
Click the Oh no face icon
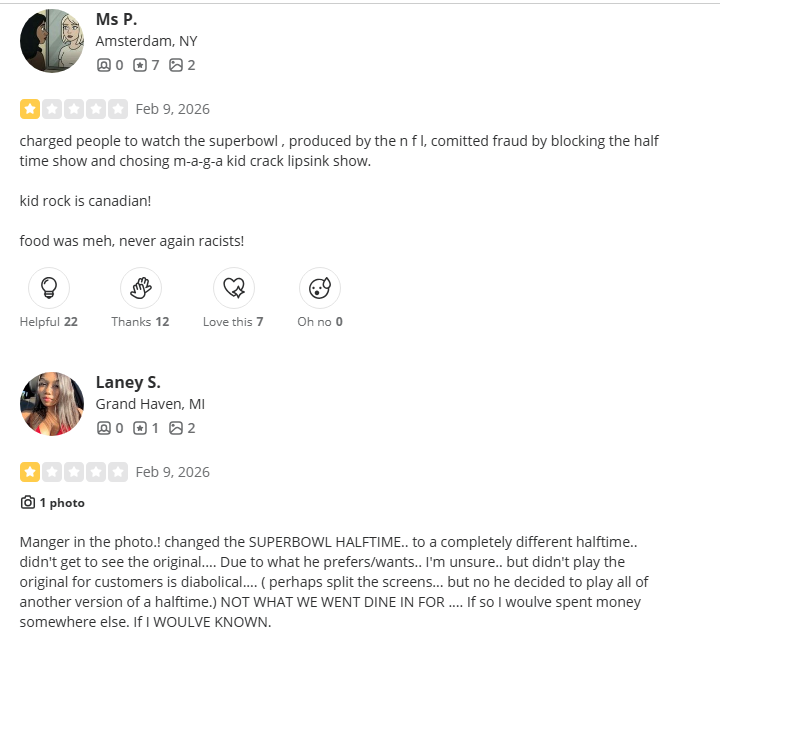tap(320, 288)
